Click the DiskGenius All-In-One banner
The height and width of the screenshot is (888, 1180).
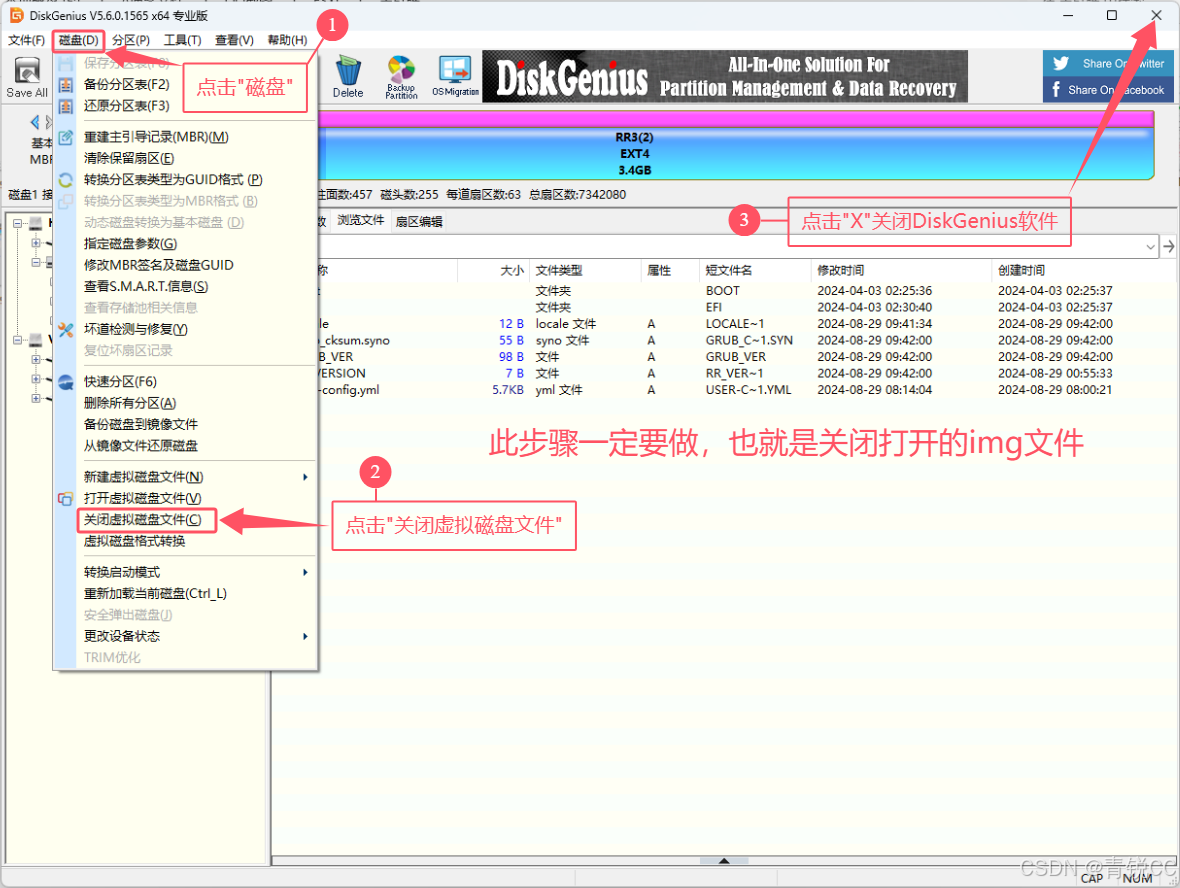tap(725, 77)
